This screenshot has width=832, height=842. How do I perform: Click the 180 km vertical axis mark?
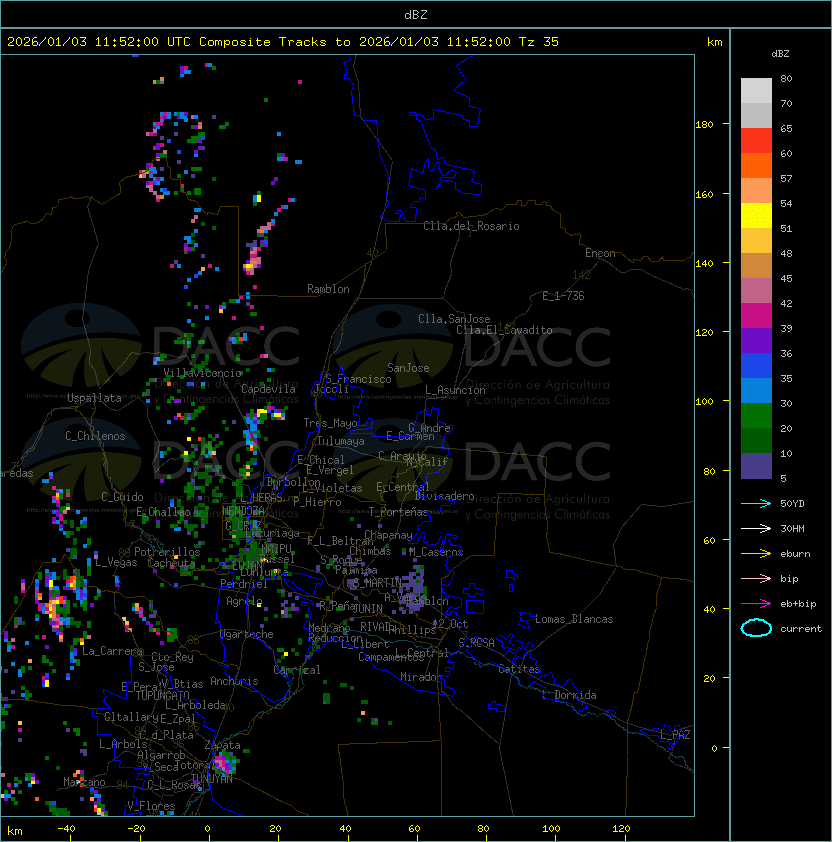[x=704, y=125]
